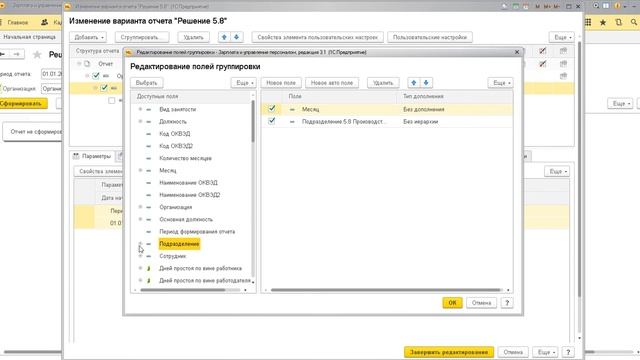This screenshot has height=360, width=640.
Task: Open Добавить dropdown in variant window
Action: click(x=88, y=37)
